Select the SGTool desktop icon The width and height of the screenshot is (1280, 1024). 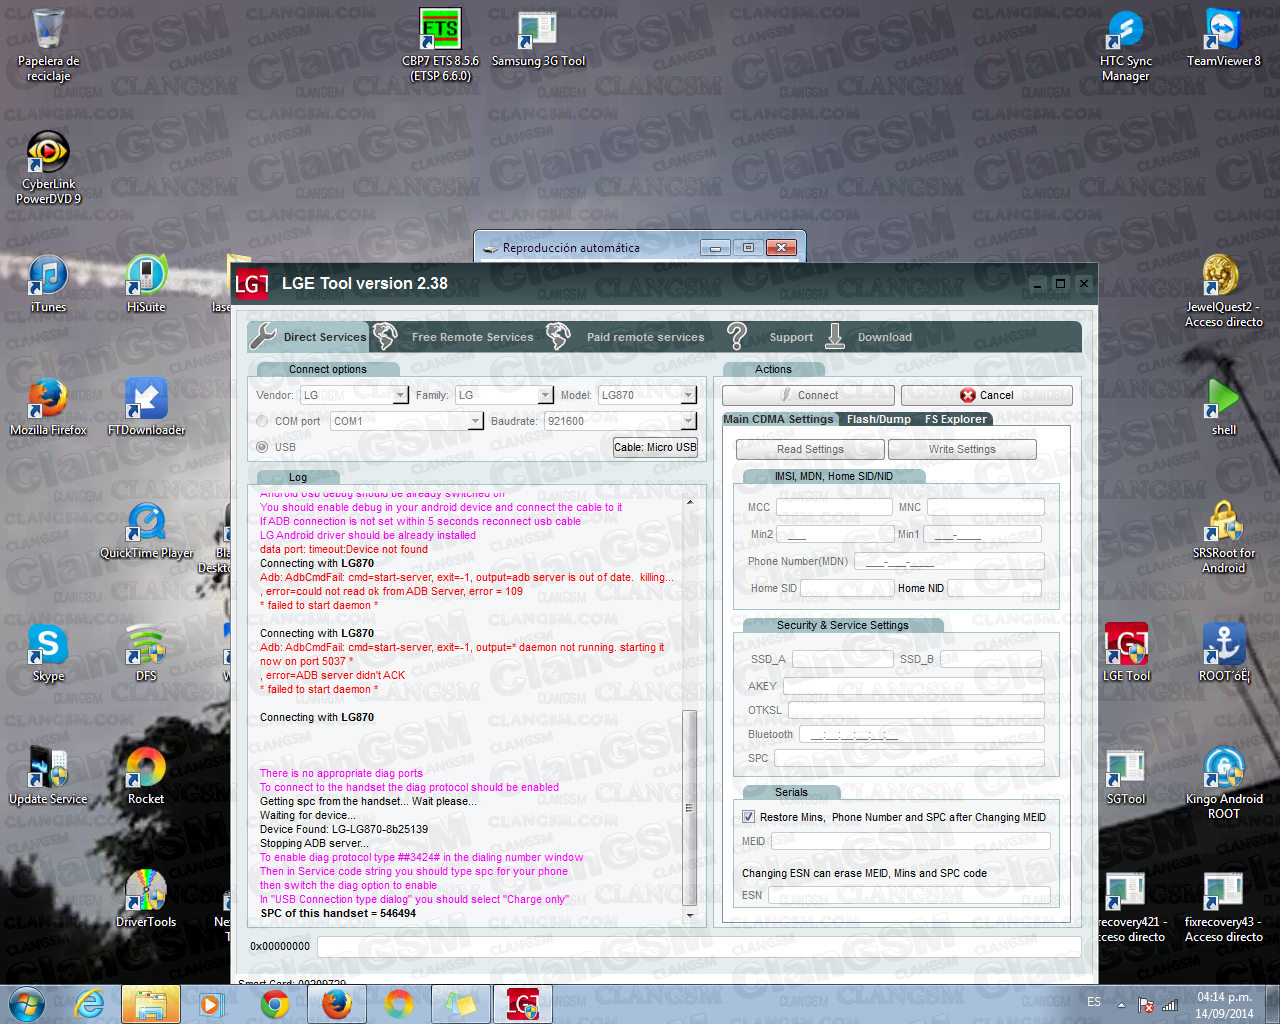(x=1126, y=777)
